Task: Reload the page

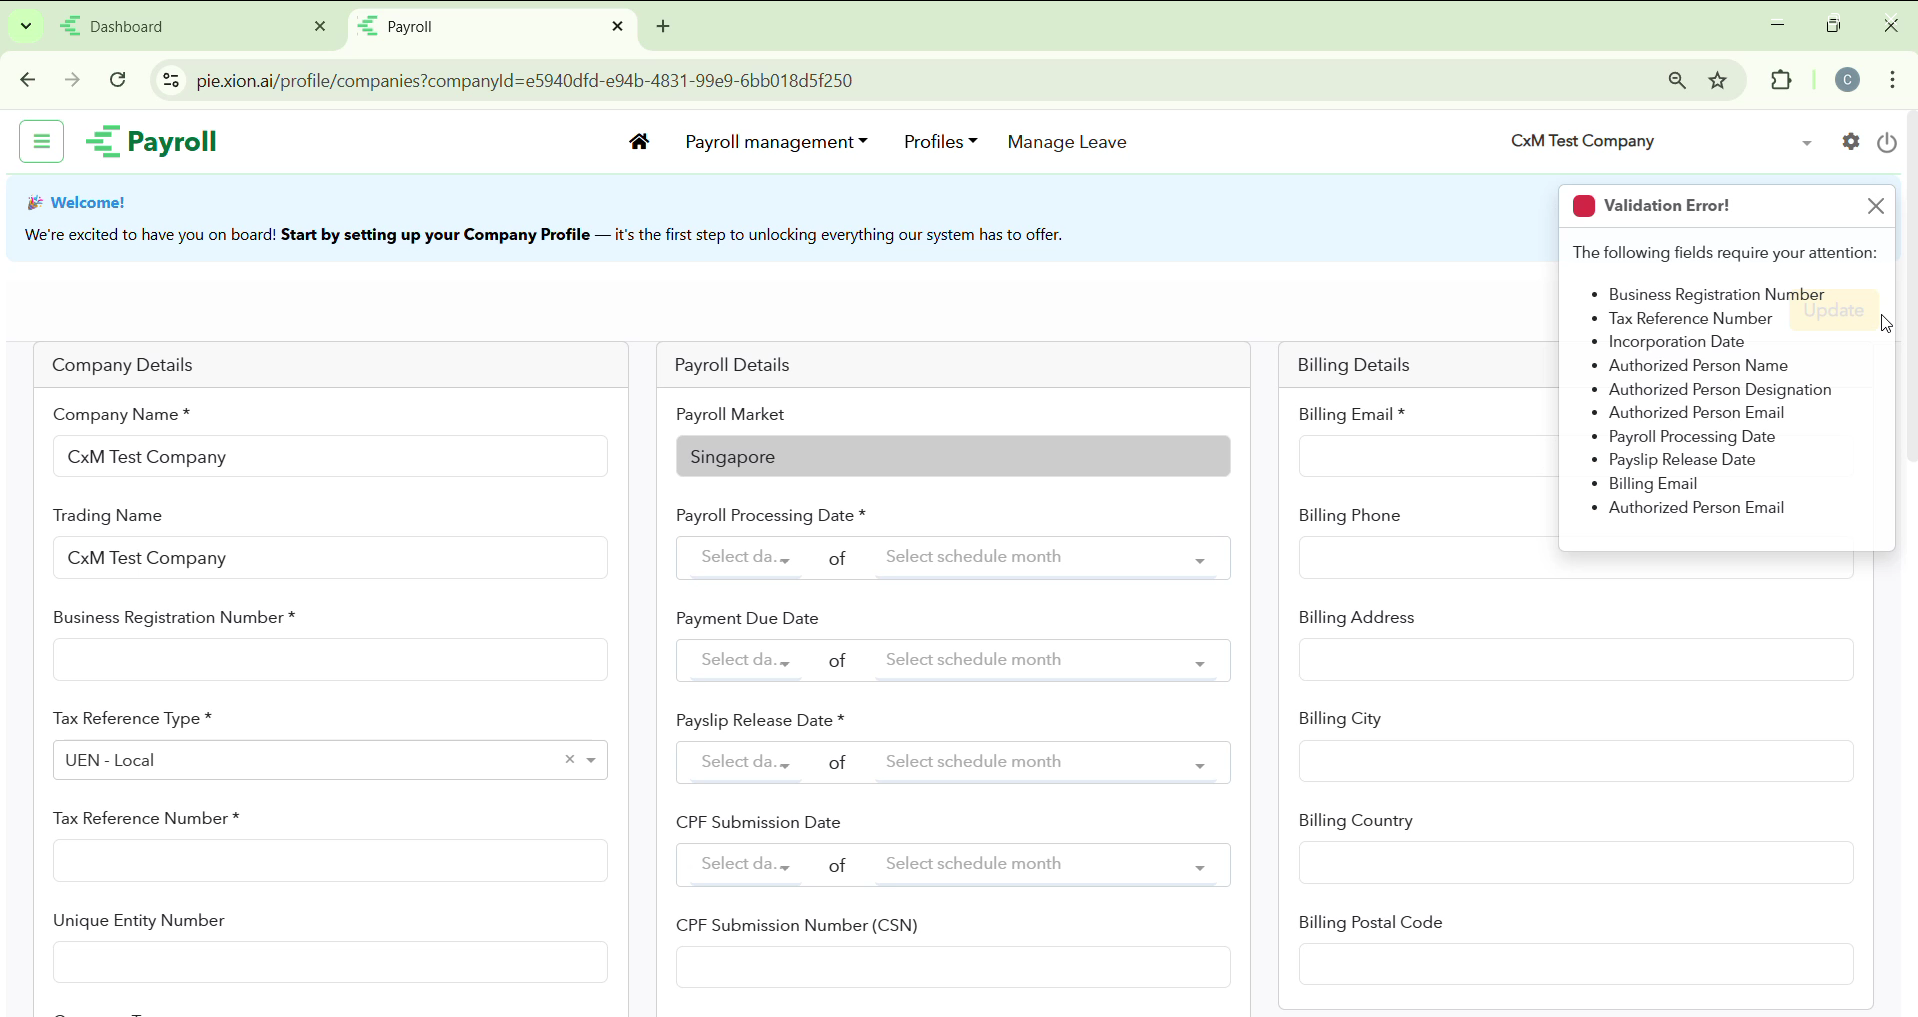Action: click(118, 81)
